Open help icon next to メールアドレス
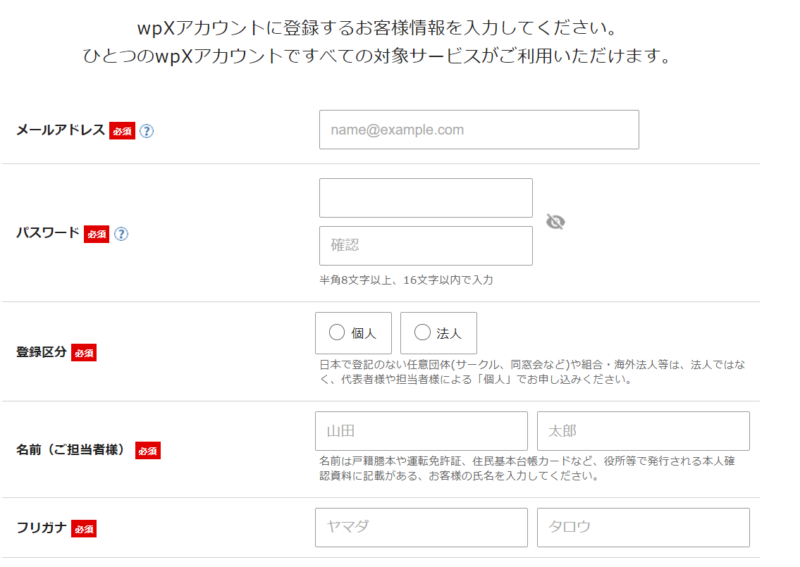 coord(146,131)
